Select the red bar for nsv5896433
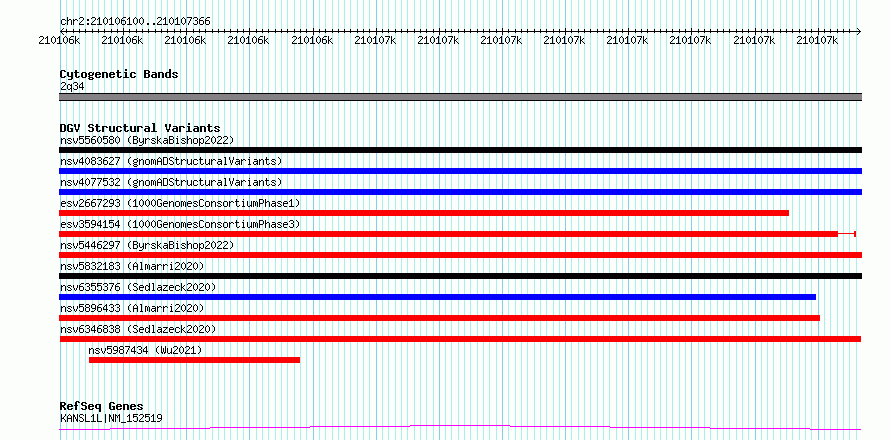Viewport: 890px width, 440px height. [439, 318]
